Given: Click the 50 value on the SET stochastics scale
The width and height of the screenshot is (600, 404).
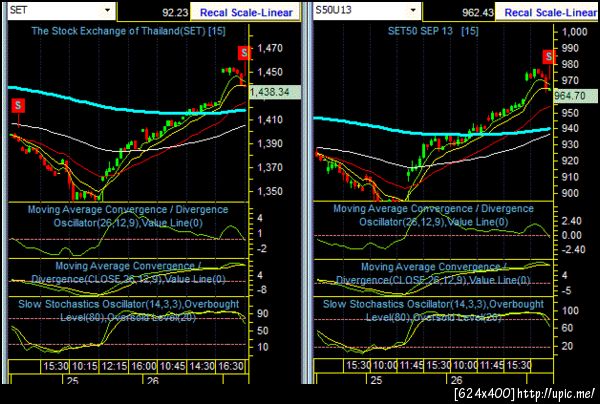Looking at the screenshot, I should [x=262, y=331].
